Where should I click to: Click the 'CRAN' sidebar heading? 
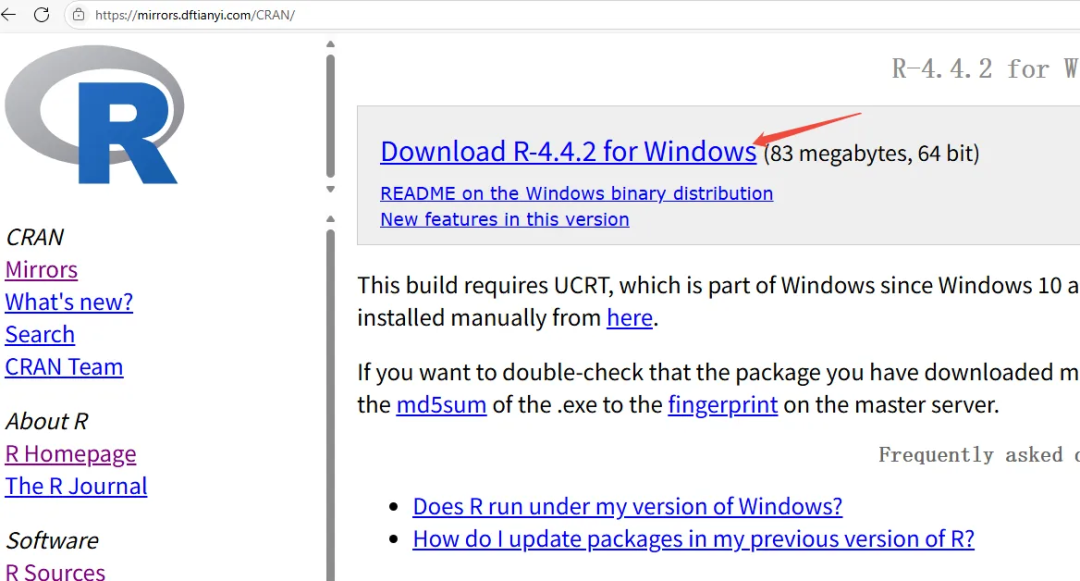[34, 237]
